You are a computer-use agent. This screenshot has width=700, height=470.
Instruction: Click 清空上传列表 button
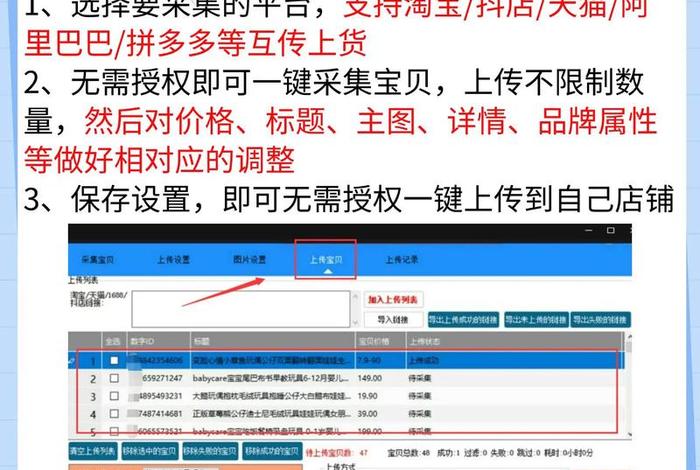(x=92, y=451)
